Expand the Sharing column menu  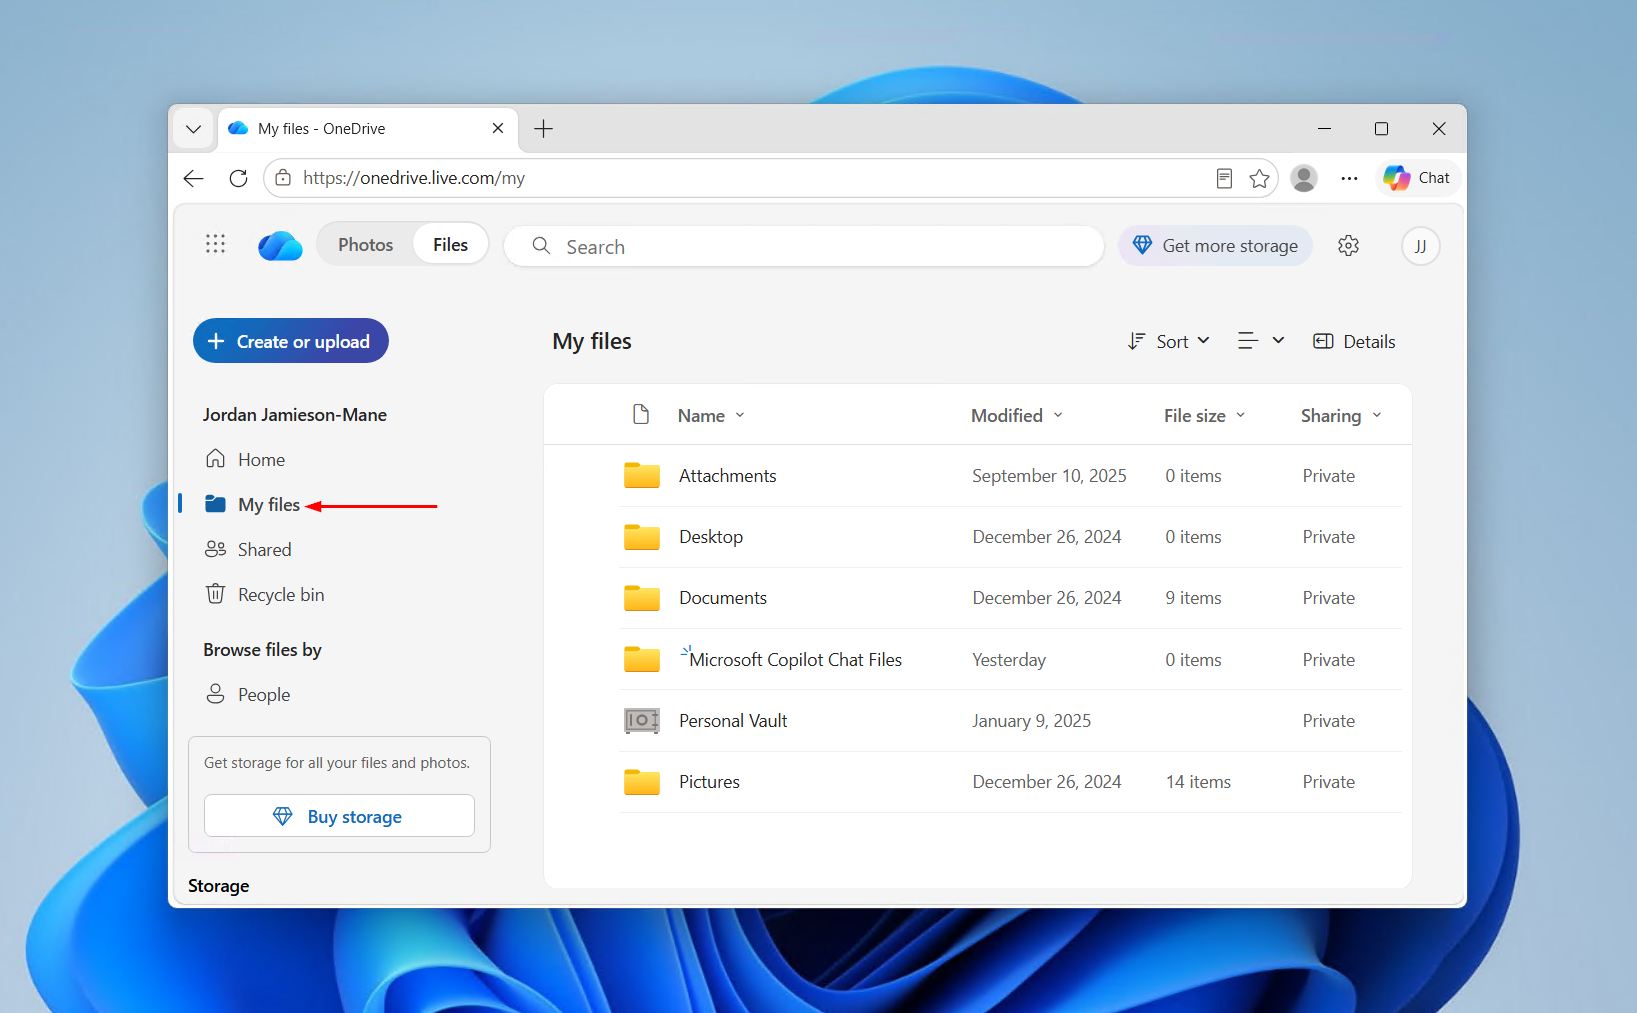pyautogui.click(x=1377, y=415)
